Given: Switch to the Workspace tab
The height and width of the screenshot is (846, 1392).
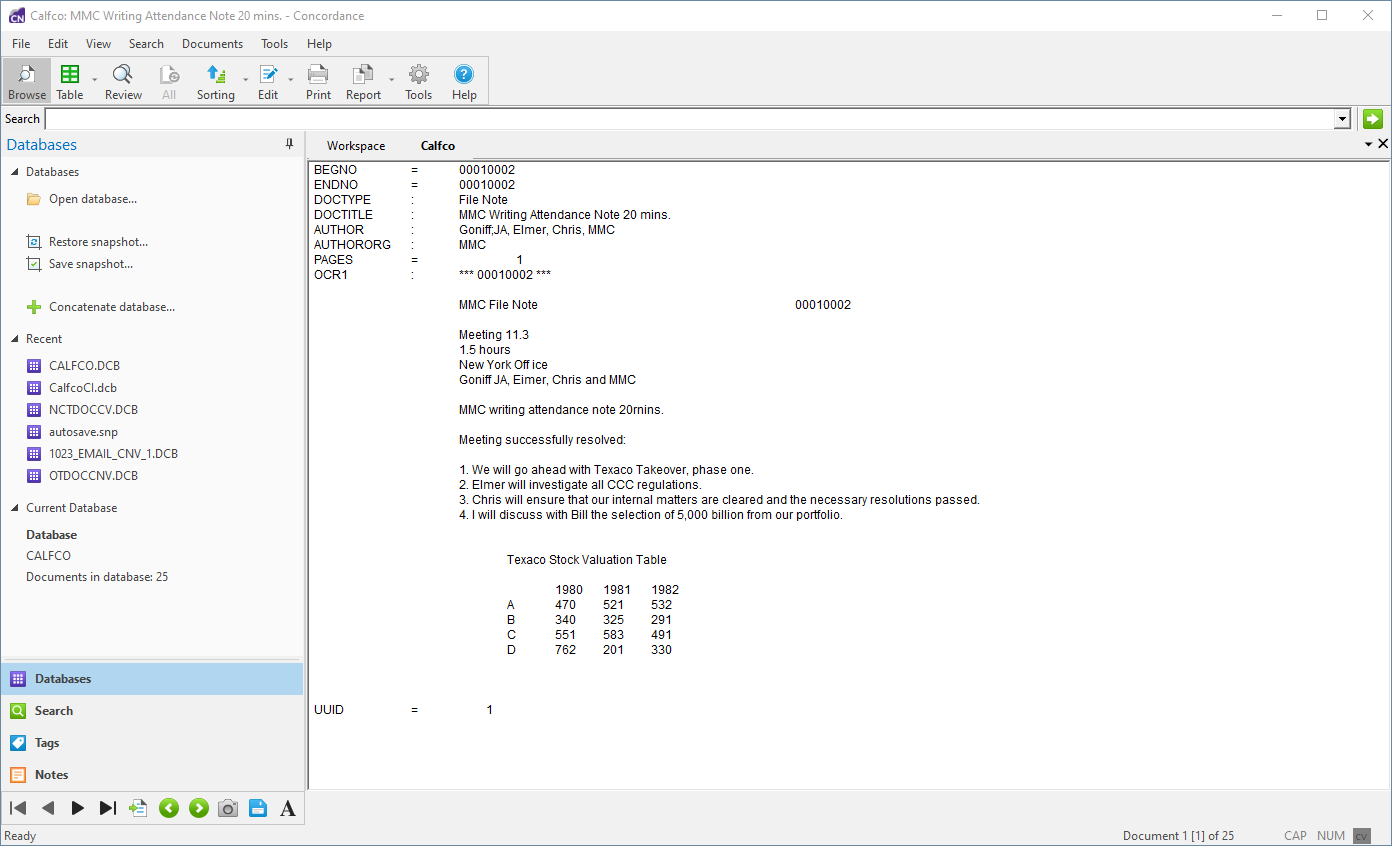Looking at the screenshot, I should coord(356,146).
